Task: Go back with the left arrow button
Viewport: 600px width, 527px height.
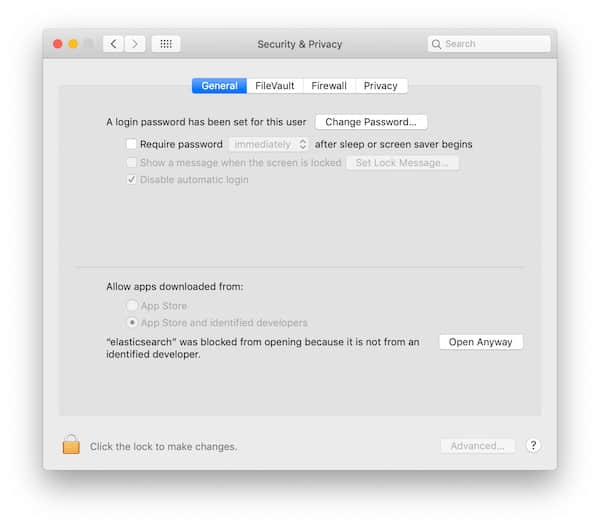Action: (113, 44)
